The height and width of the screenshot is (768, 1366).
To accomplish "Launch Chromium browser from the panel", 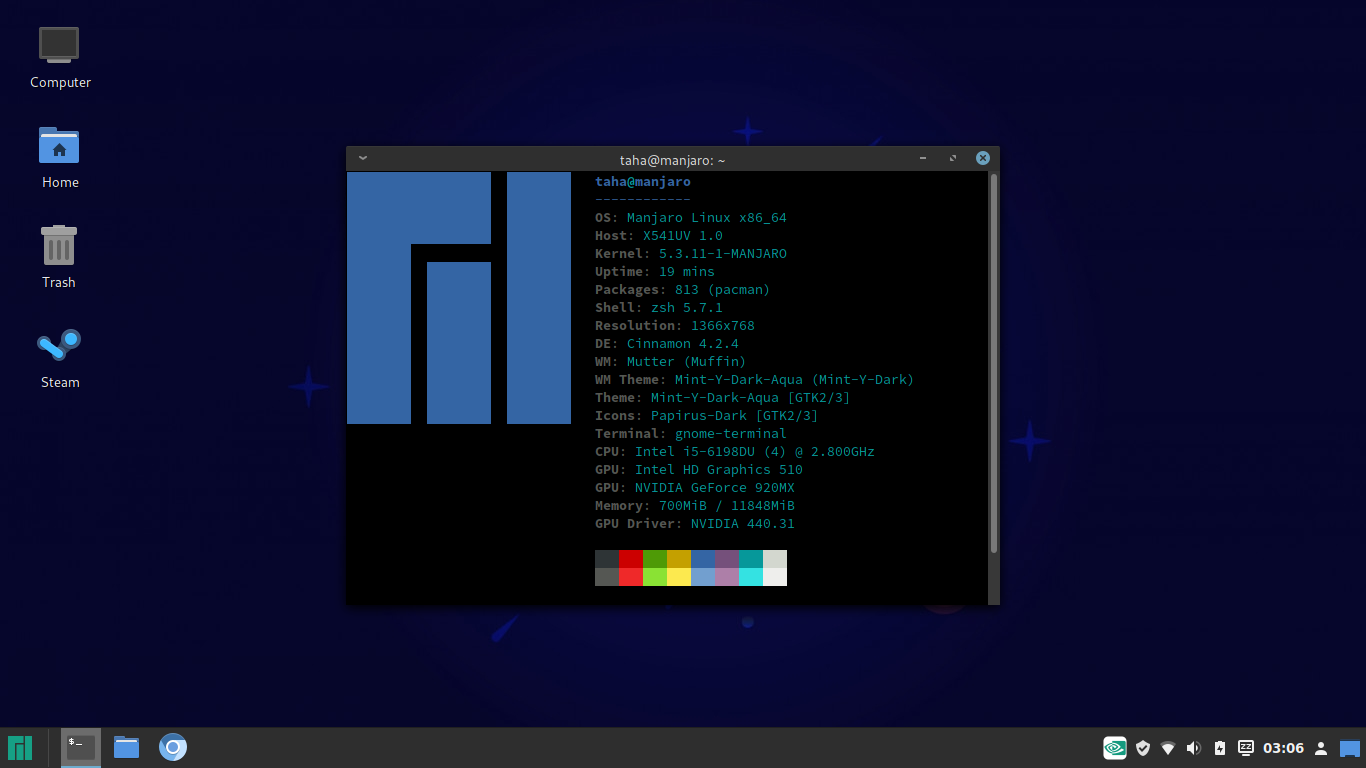I will click(x=173, y=747).
